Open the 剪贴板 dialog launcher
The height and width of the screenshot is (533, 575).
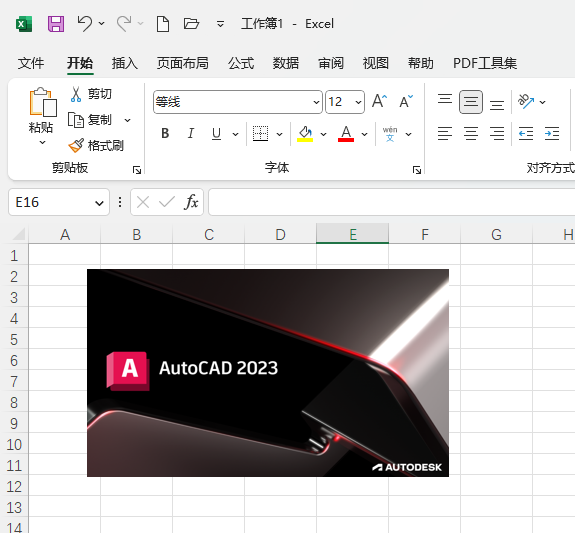click(137, 170)
